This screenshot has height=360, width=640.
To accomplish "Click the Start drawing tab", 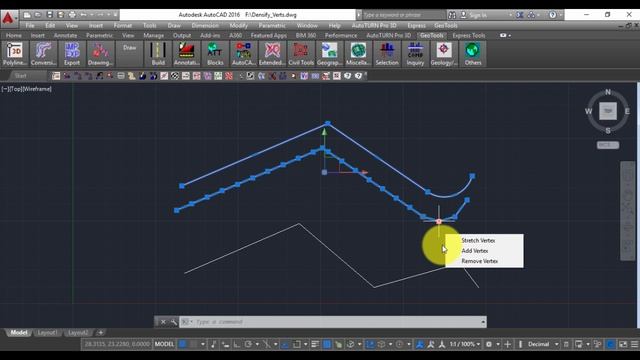I will pos(20,76).
